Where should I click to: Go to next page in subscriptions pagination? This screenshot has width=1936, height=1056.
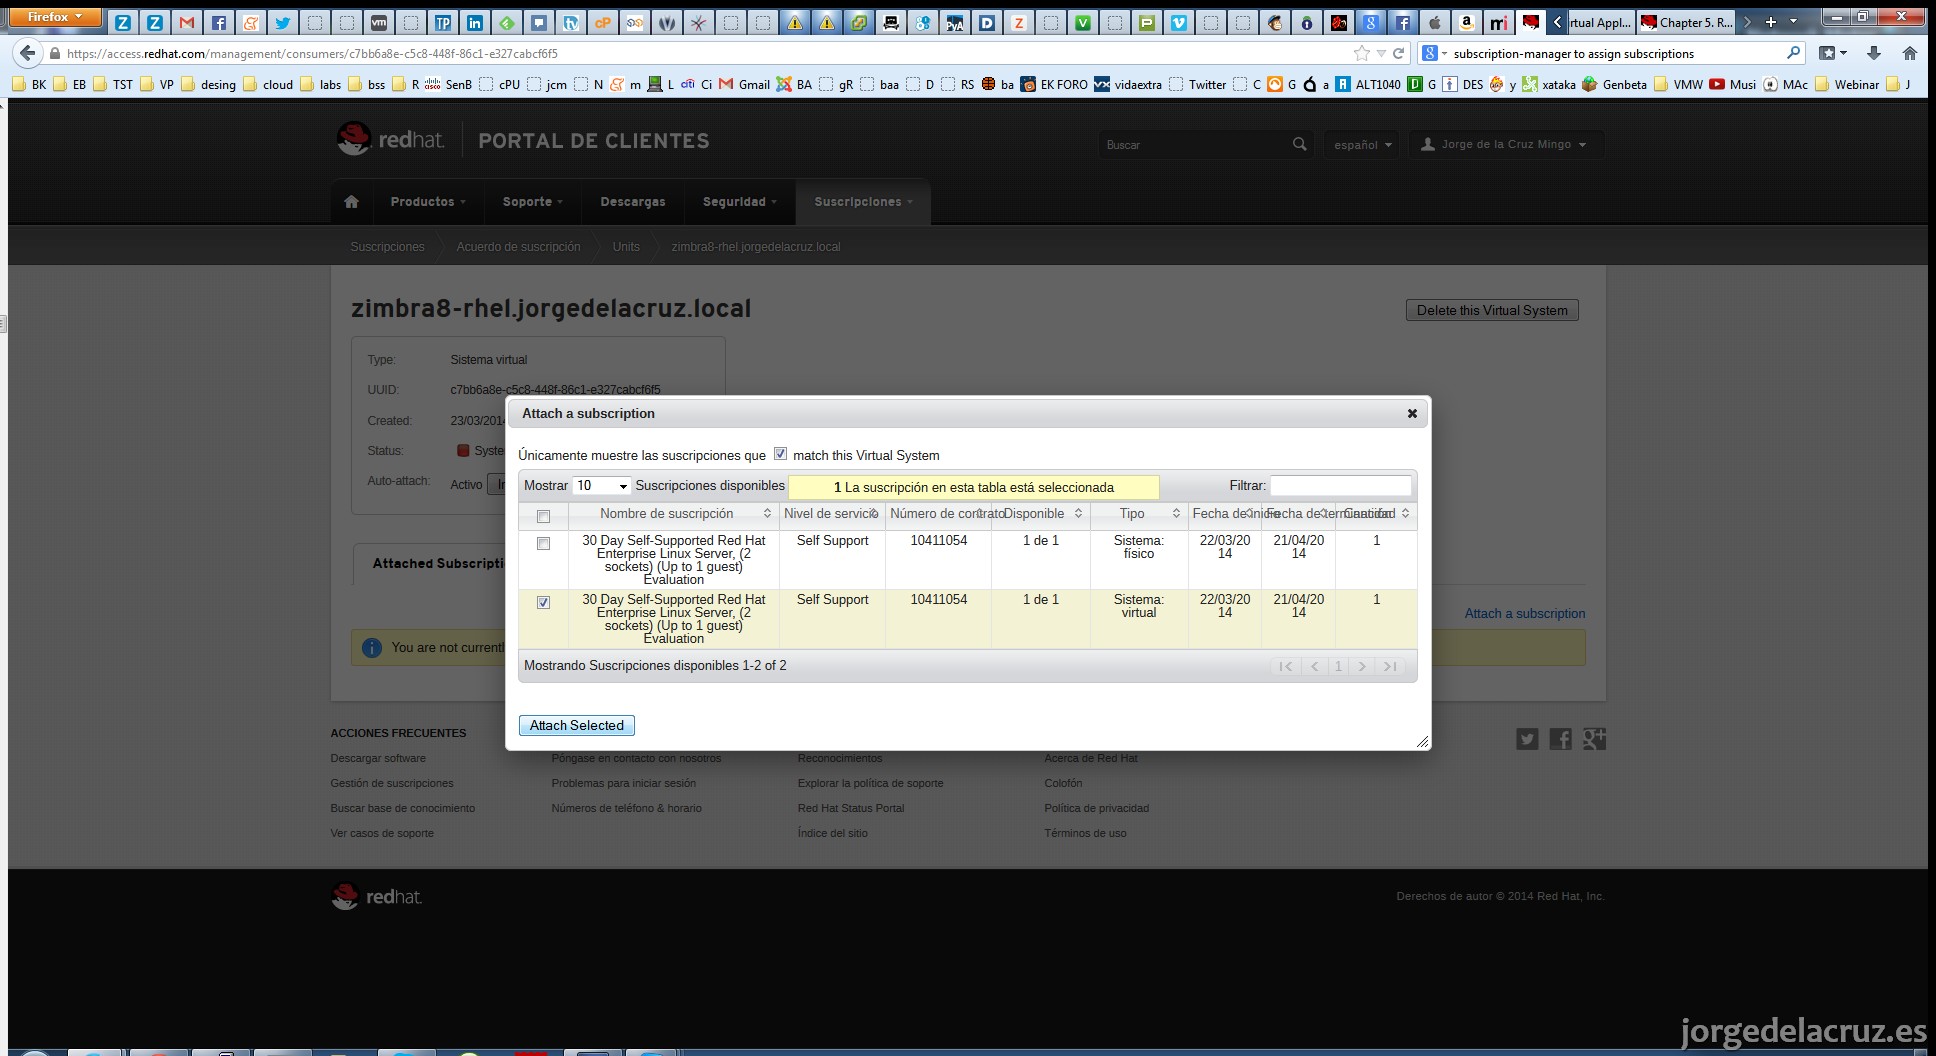click(x=1362, y=666)
